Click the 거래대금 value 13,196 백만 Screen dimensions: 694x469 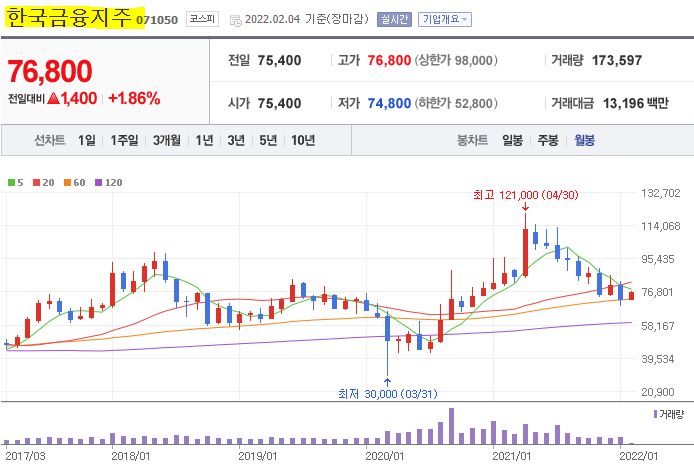[x=636, y=104]
